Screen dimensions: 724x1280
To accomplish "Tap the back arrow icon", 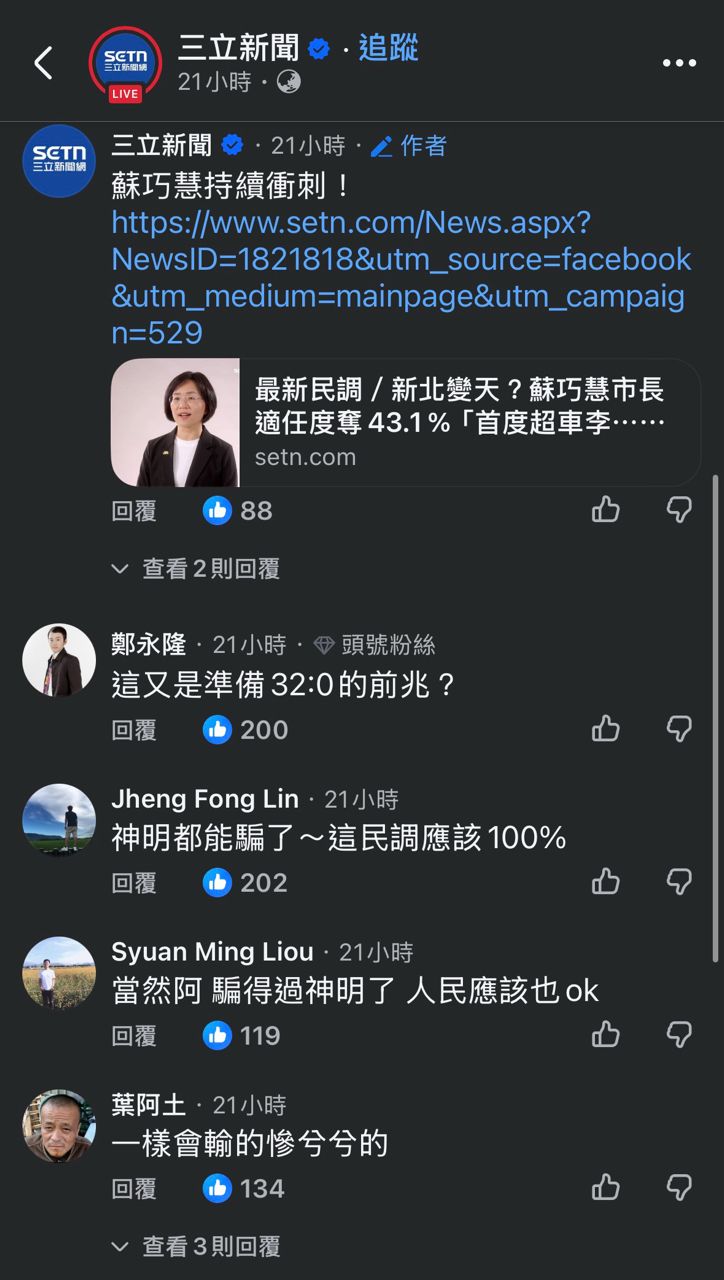I will tap(43, 63).
